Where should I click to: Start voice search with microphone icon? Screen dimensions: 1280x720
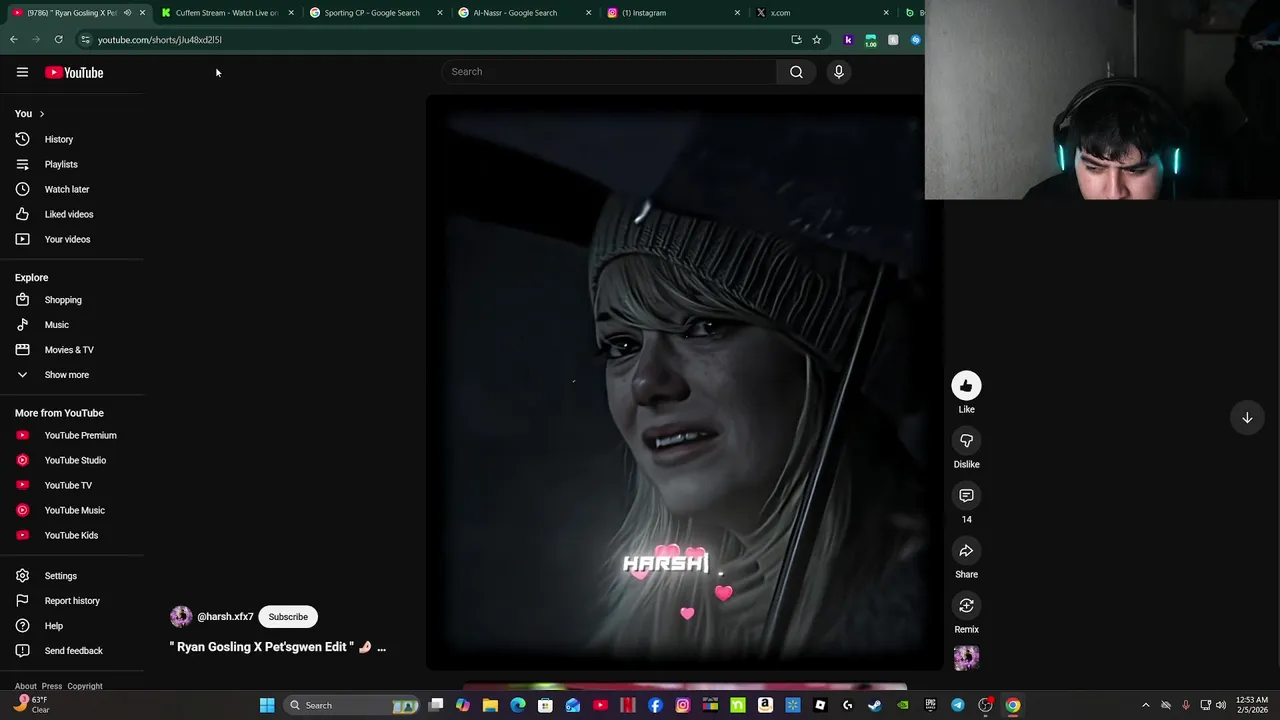pos(839,72)
